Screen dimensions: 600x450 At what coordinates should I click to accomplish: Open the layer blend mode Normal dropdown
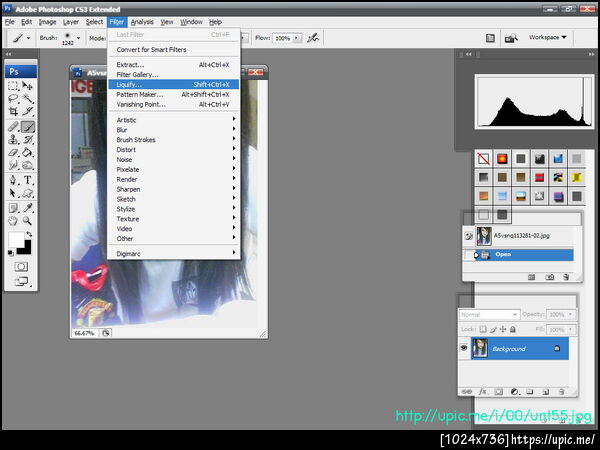[489, 315]
